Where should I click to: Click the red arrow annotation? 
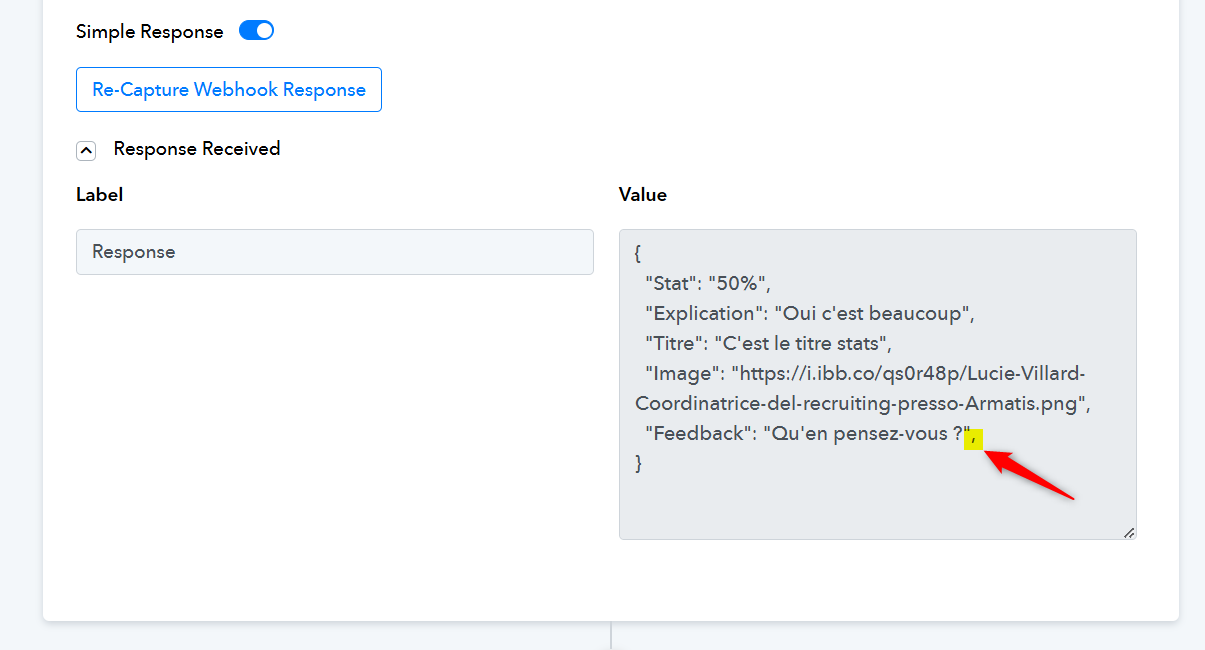pos(1029,475)
